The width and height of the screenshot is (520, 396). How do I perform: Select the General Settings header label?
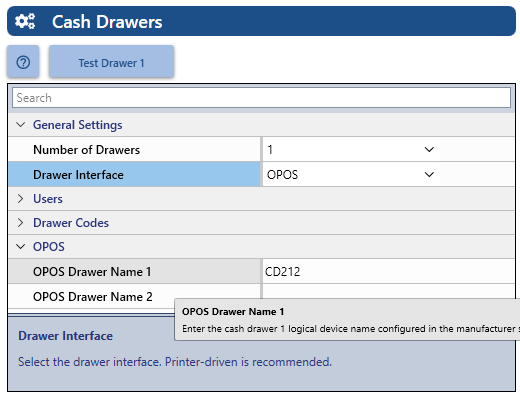pyautogui.click(x=77, y=125)
